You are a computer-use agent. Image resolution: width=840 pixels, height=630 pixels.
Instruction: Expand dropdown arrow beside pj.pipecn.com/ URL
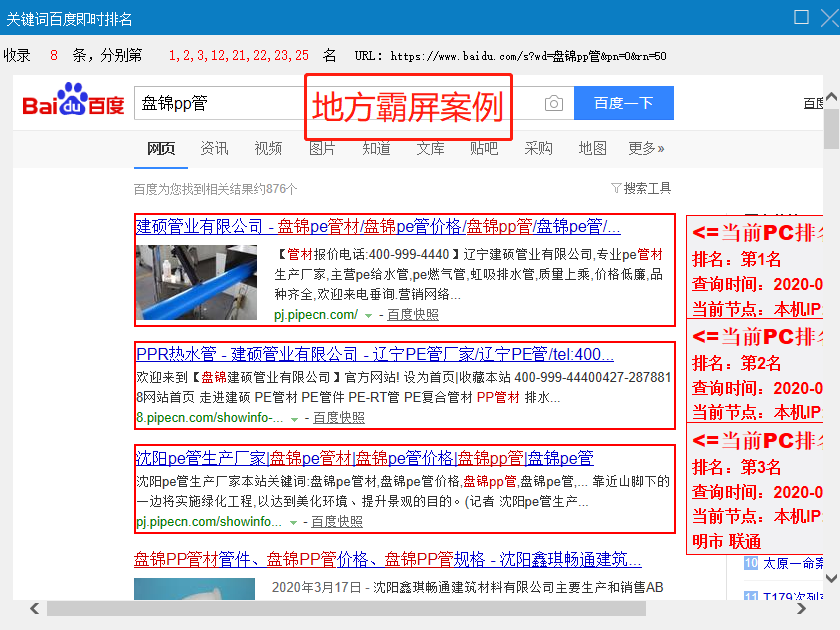[368, 315]
